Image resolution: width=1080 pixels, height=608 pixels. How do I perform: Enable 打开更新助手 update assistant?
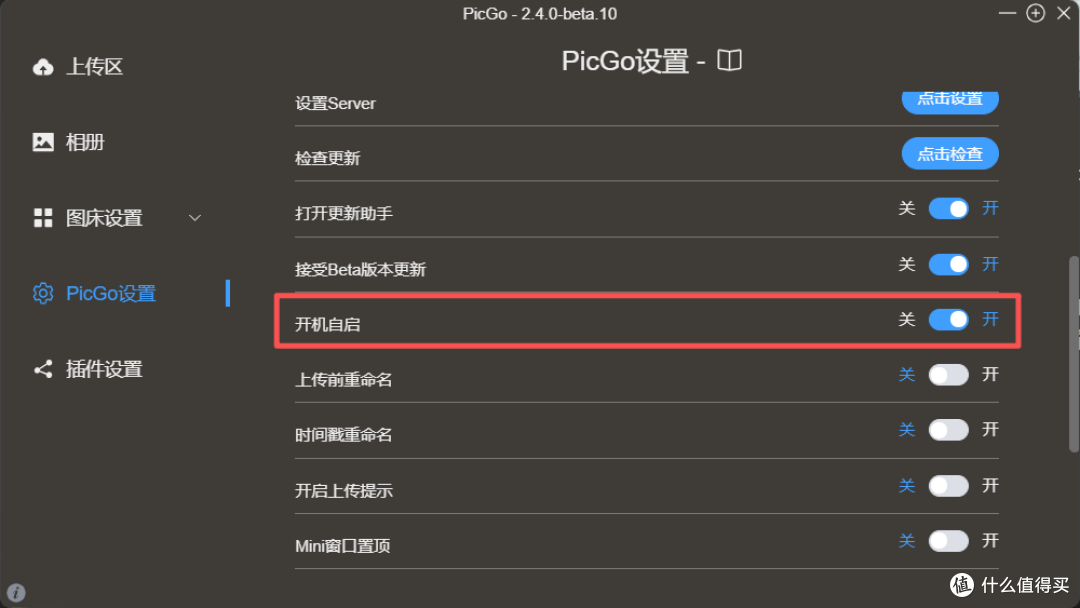point(949,208)
